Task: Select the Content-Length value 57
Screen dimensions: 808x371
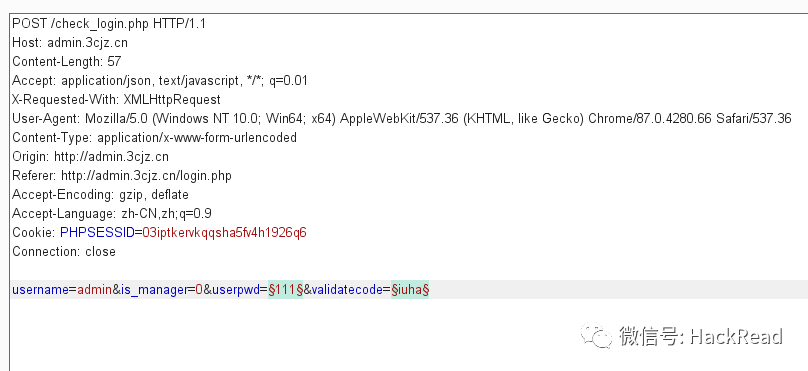Action: pyautogui.click(x=114, y=61)
